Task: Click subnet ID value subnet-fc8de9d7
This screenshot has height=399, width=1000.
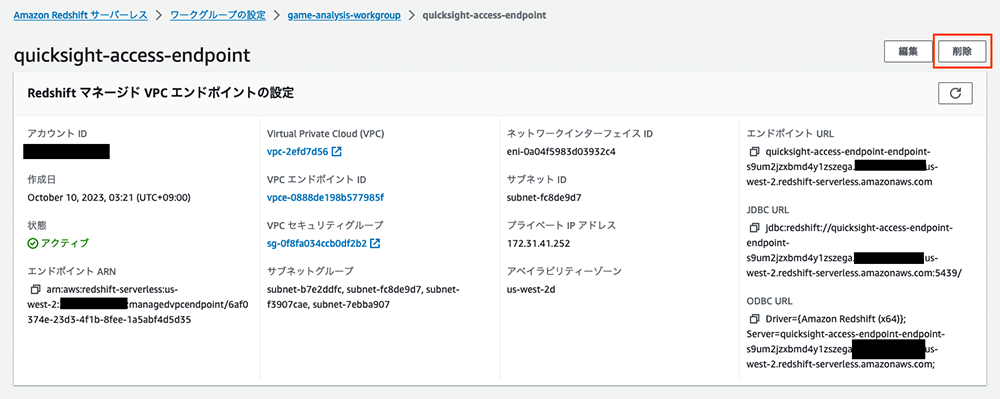Action: pos(543,198)
